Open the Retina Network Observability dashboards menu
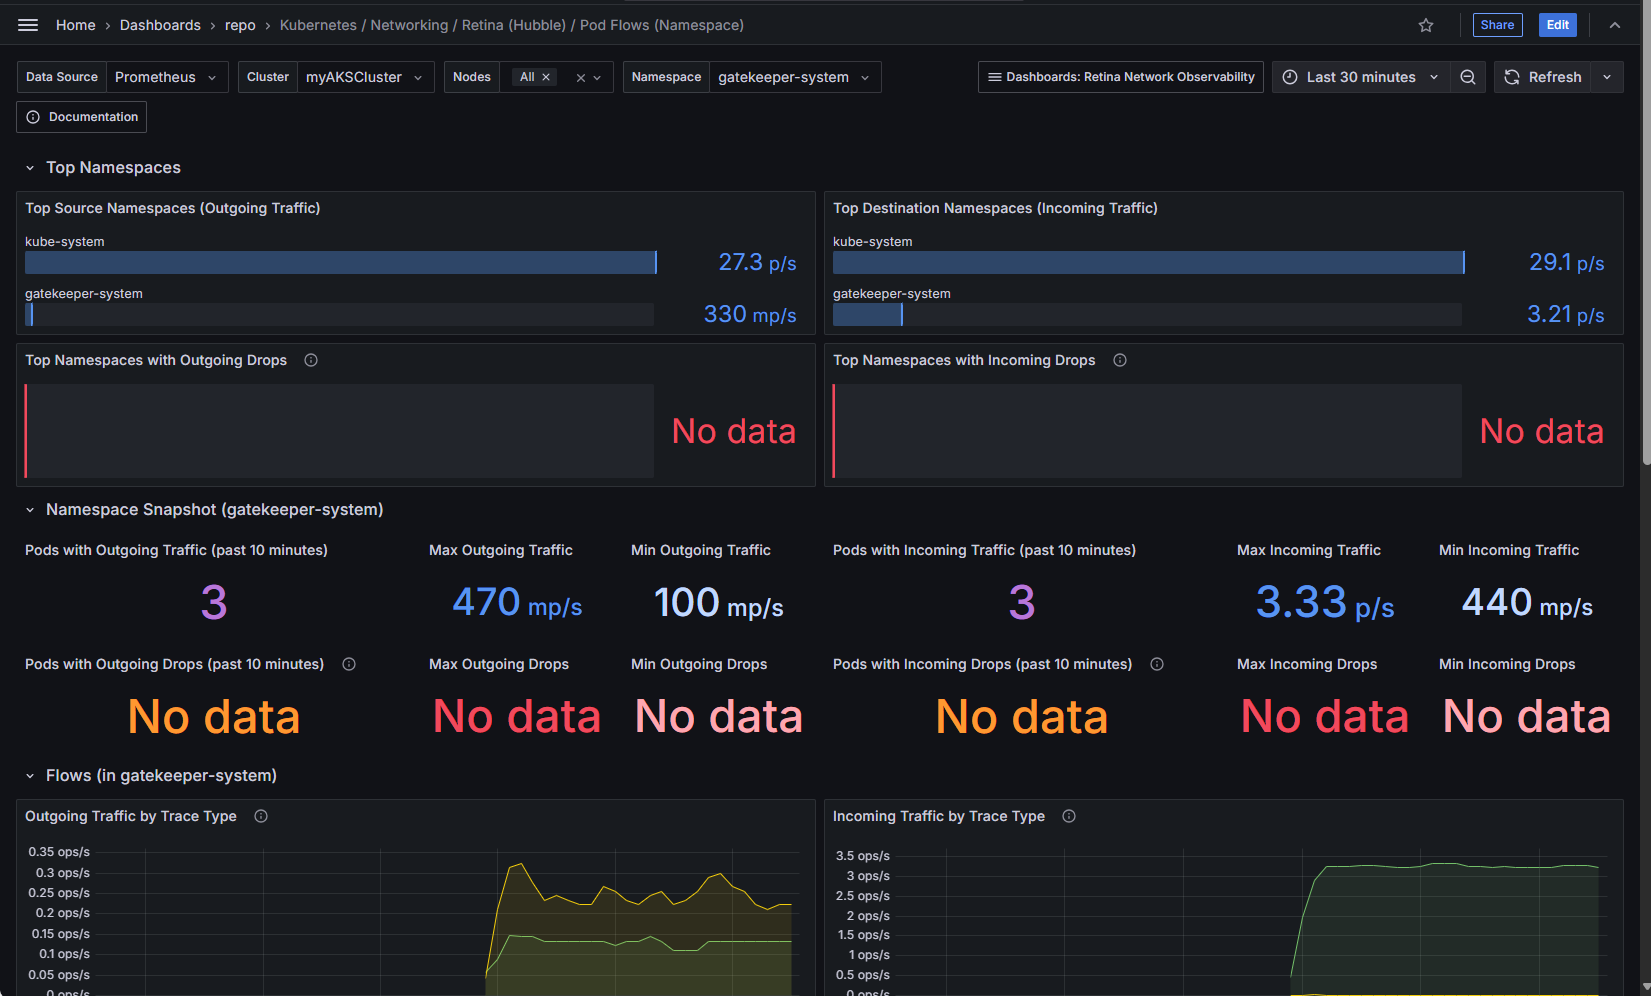Viewport: 1651px width, 996px height. 1120,77
